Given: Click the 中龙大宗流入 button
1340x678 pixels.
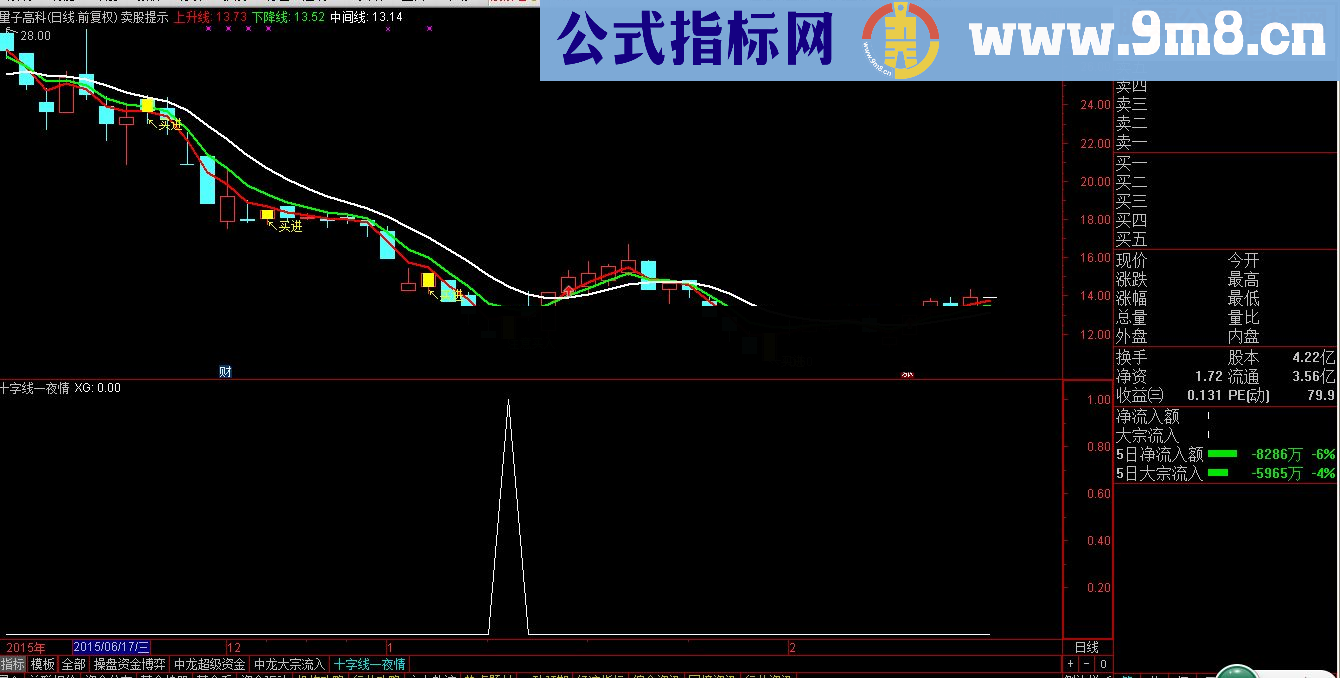Looking at the screenshot, I should [x=289, y=663].
